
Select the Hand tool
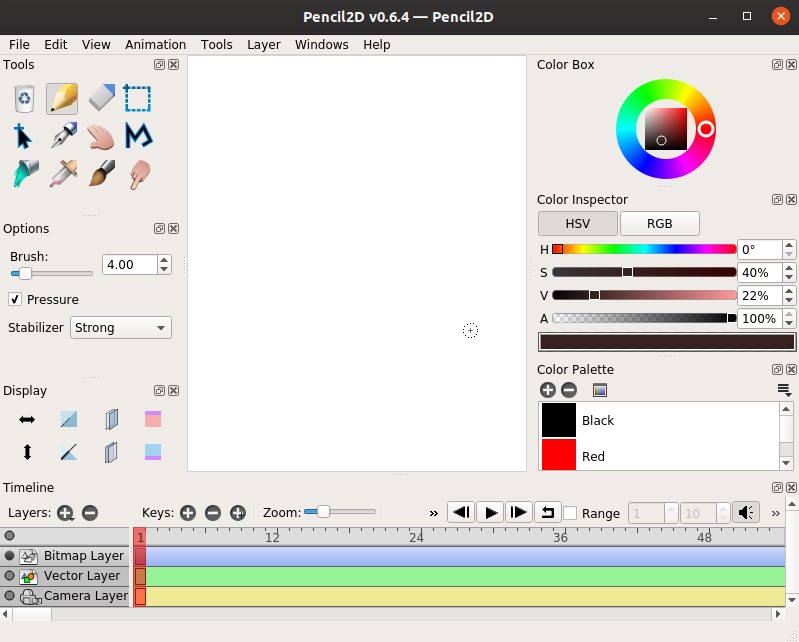tap(101, 136)
